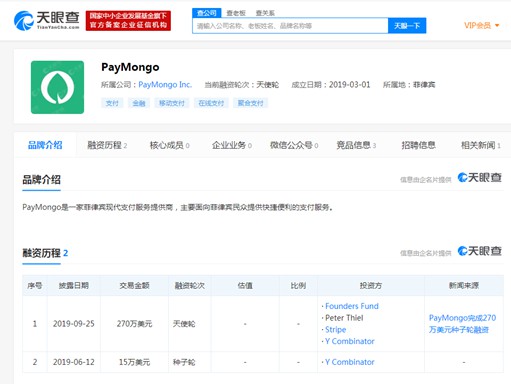Screen dimensions: 511x384
Task: Click the 交易金额 column header
Action: tap(134, 286)
